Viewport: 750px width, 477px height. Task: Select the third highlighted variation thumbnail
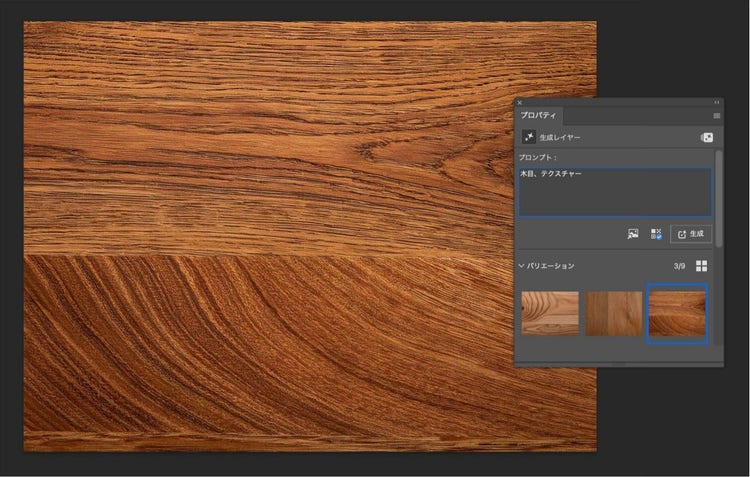677,313
